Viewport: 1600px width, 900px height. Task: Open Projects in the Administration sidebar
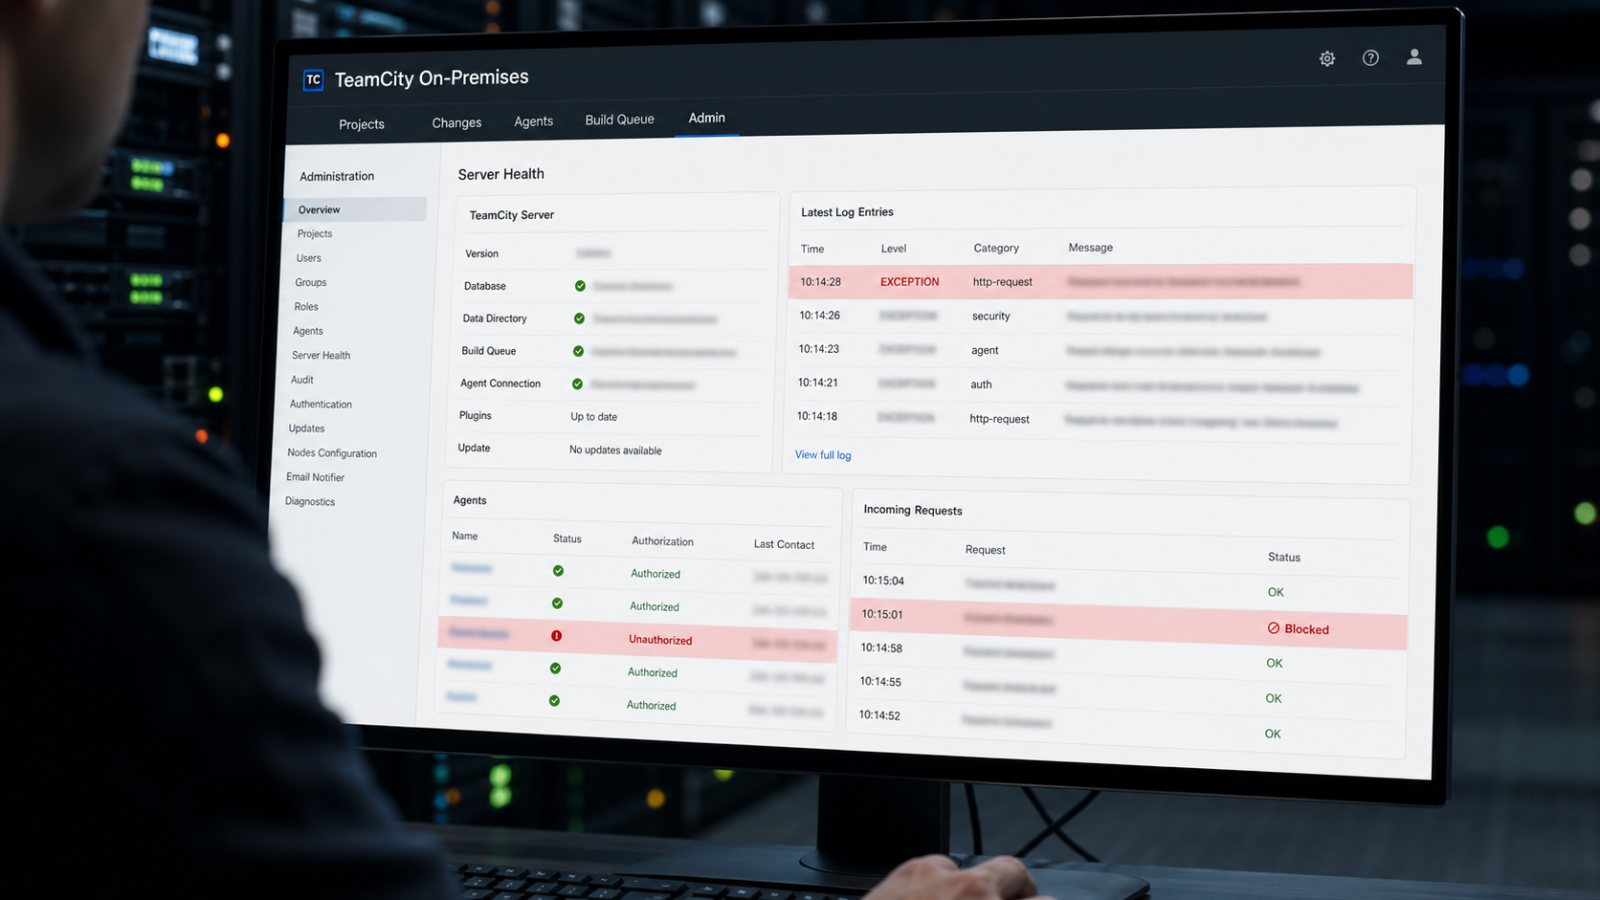pos(315,234)
